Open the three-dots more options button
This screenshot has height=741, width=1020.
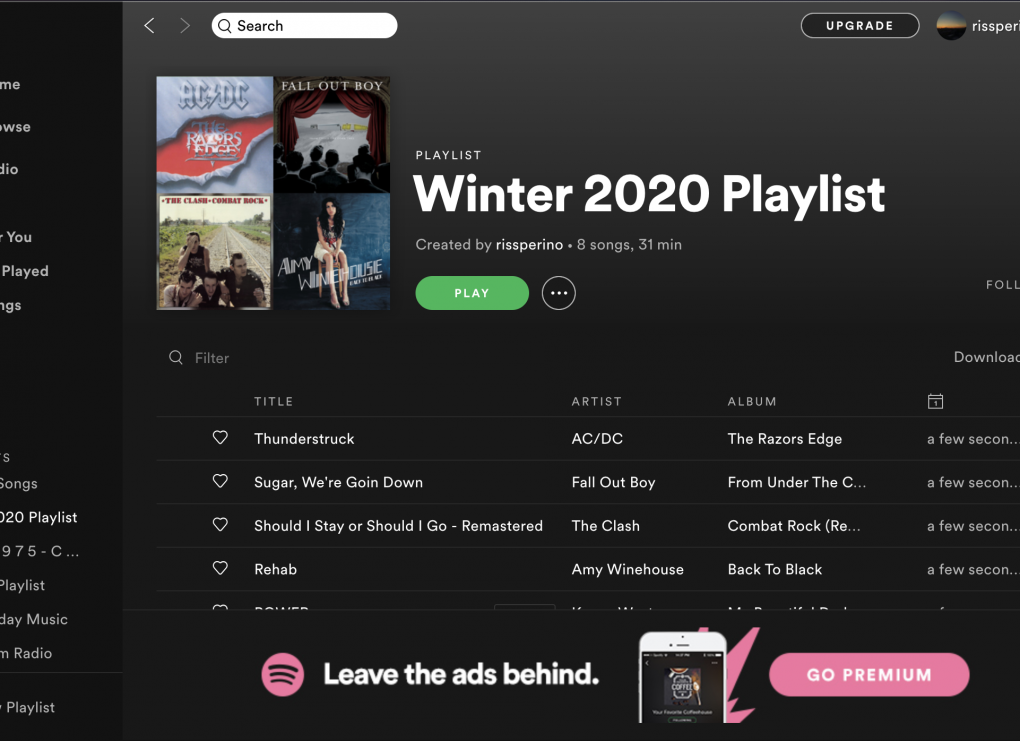pos(559,293)
